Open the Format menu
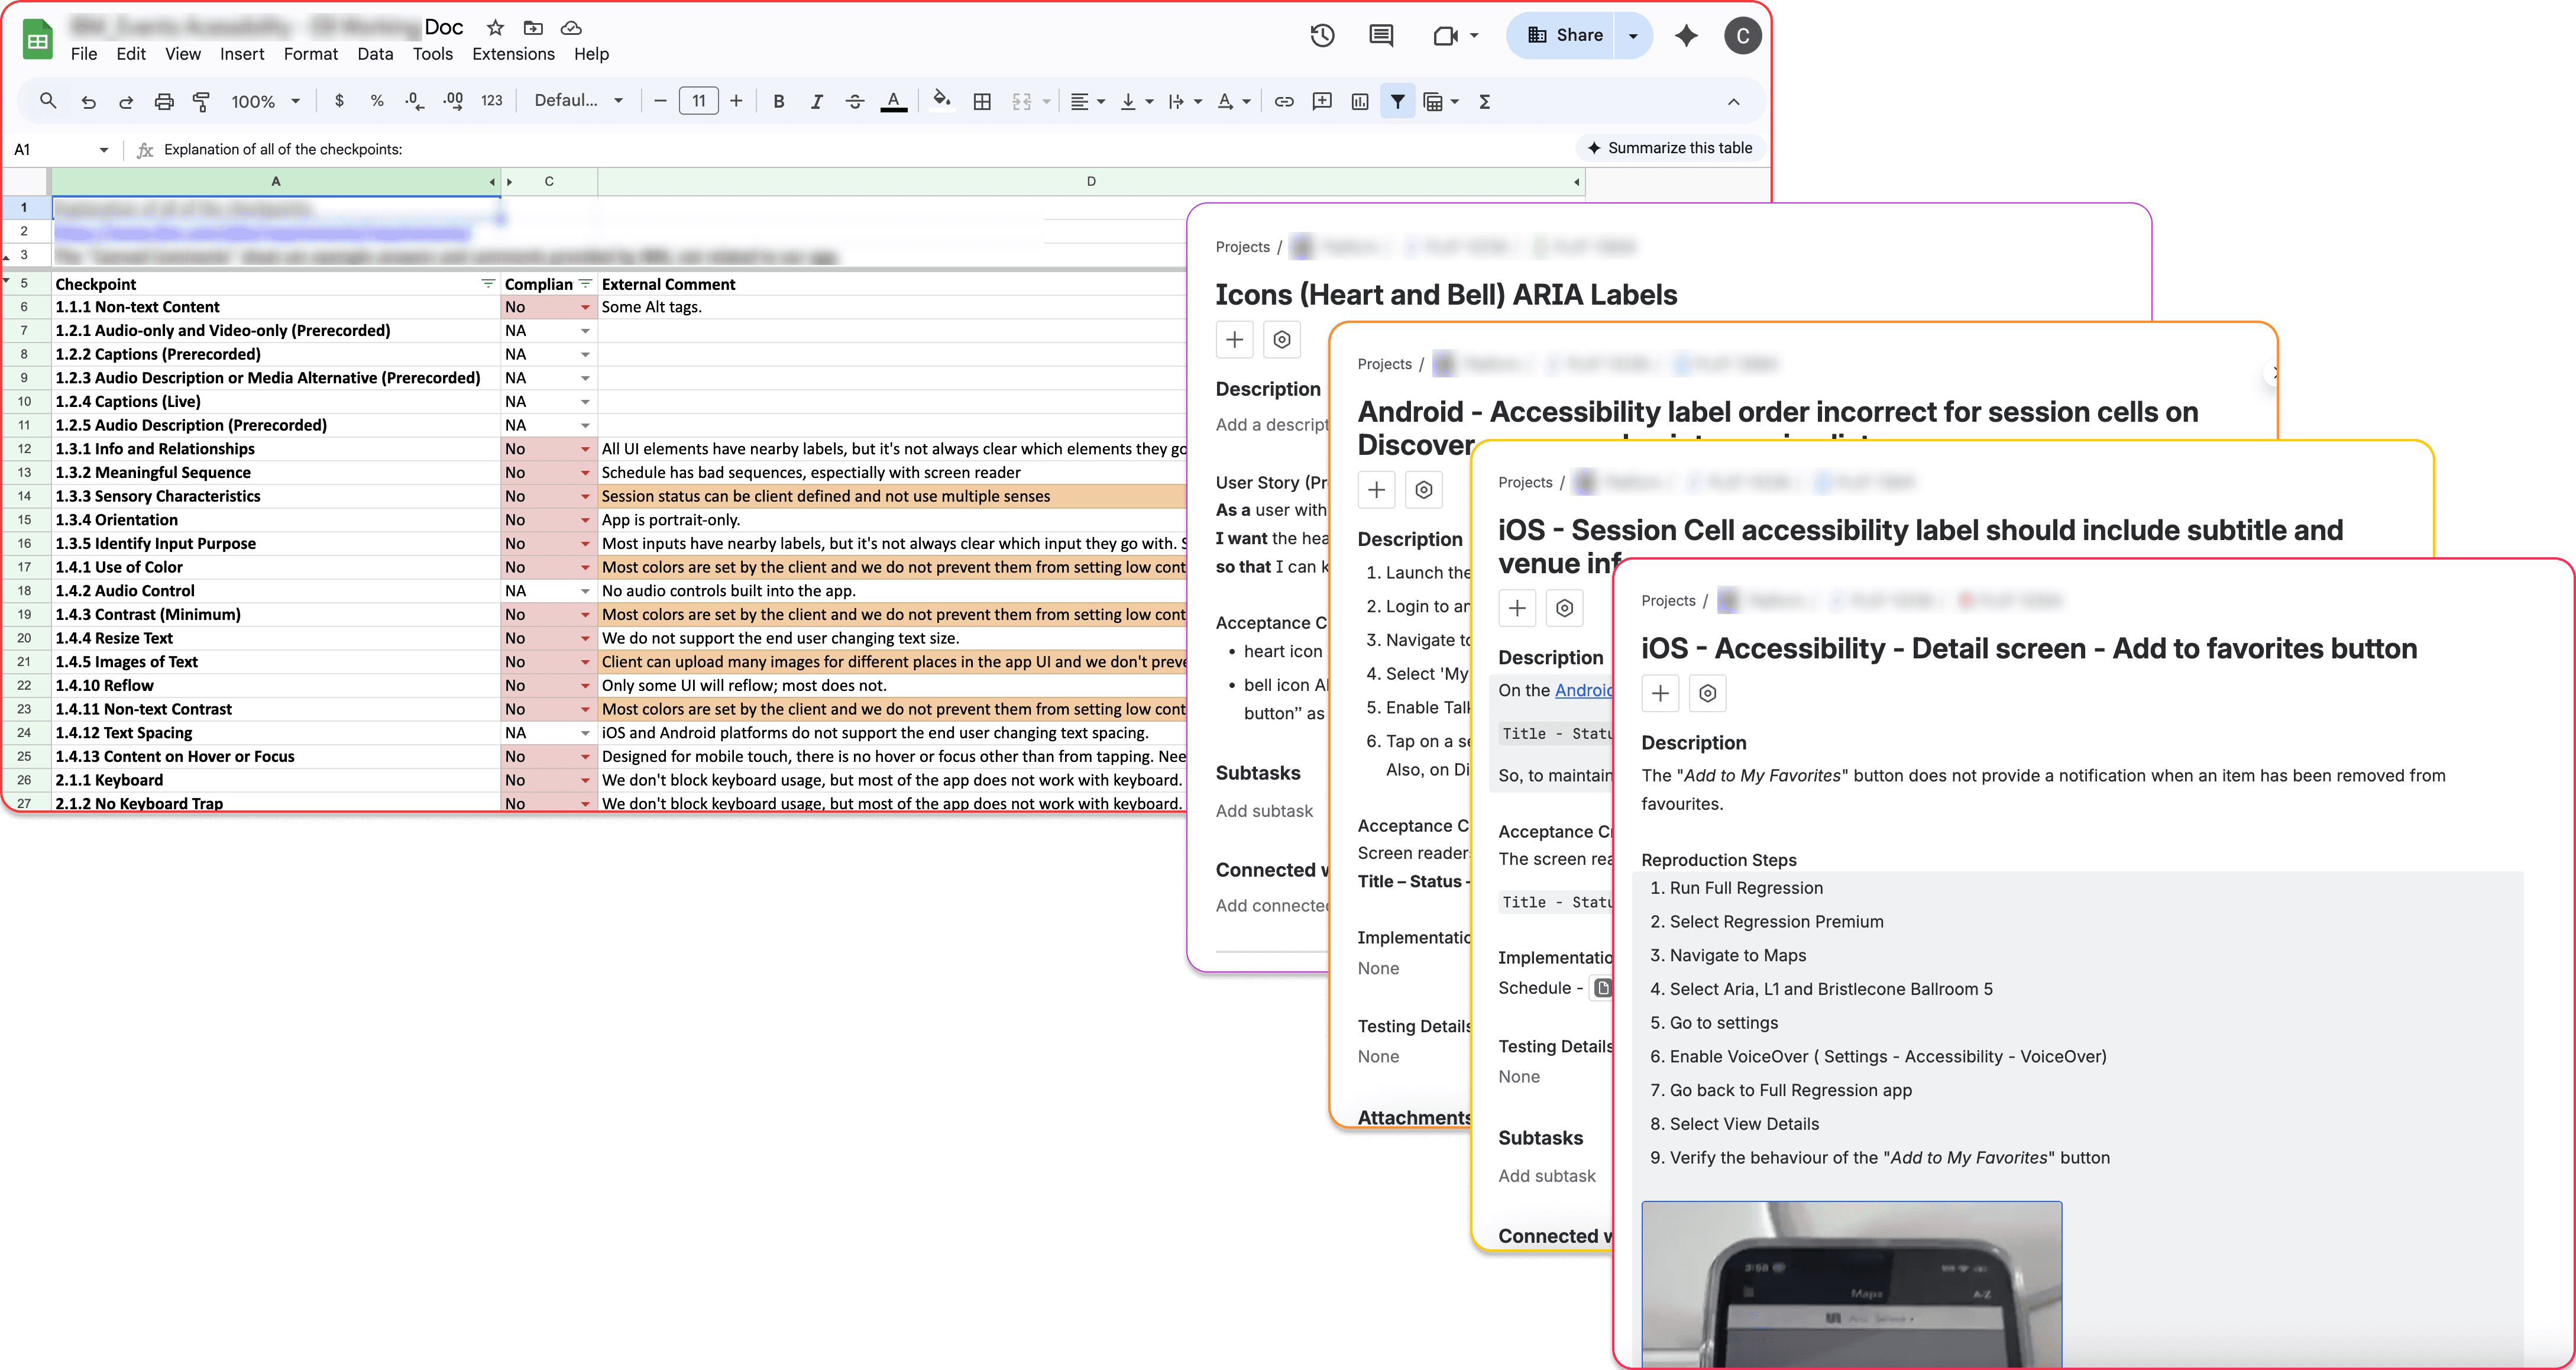 point(311,54)
